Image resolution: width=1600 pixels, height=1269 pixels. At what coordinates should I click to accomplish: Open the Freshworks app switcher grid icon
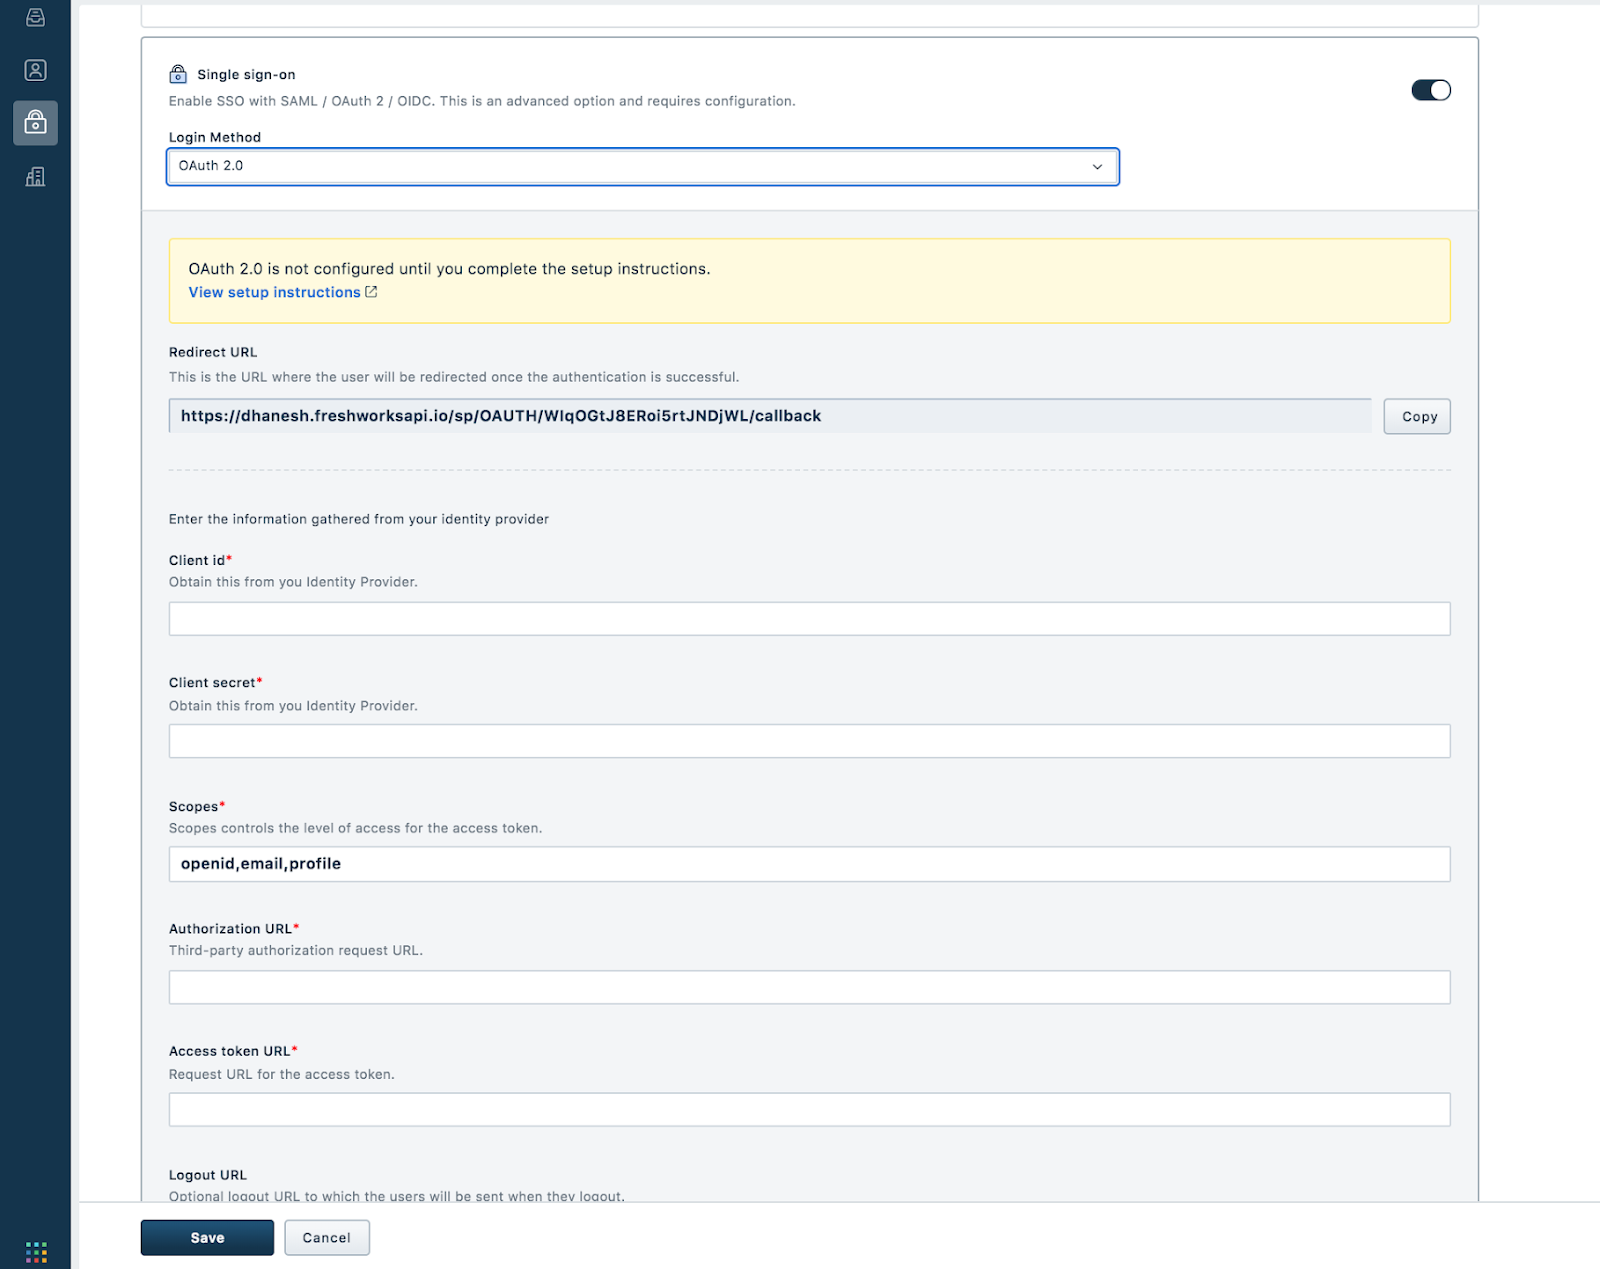(36, 1250)
